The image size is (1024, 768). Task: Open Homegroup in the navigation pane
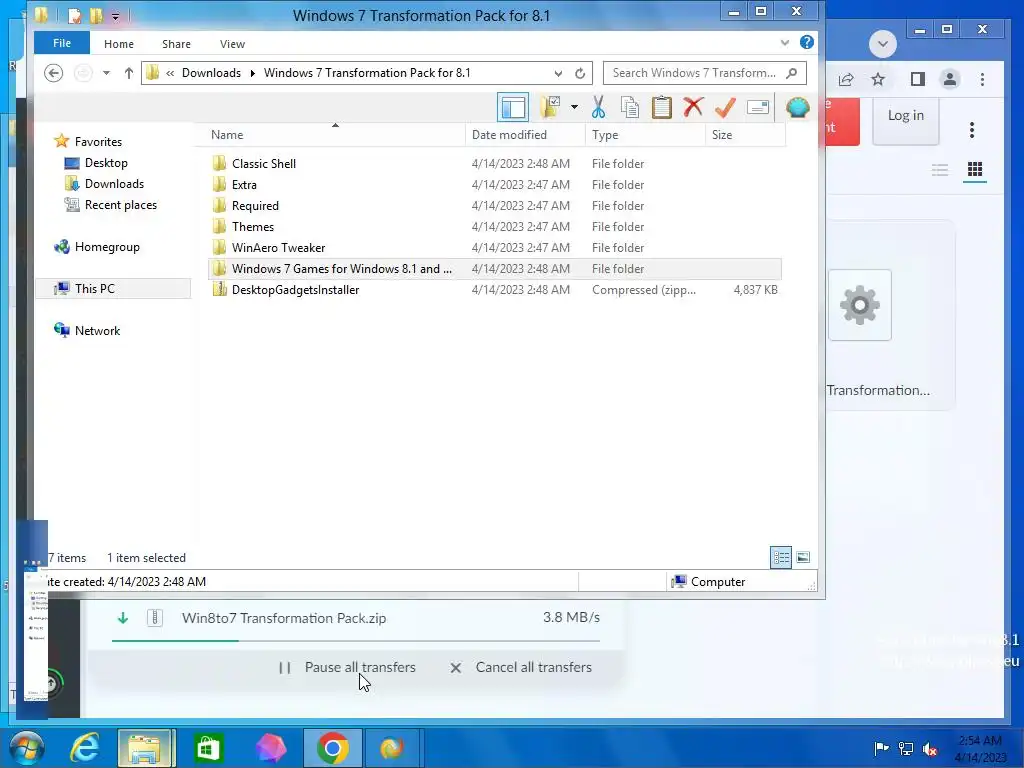[x=107, y=247]
